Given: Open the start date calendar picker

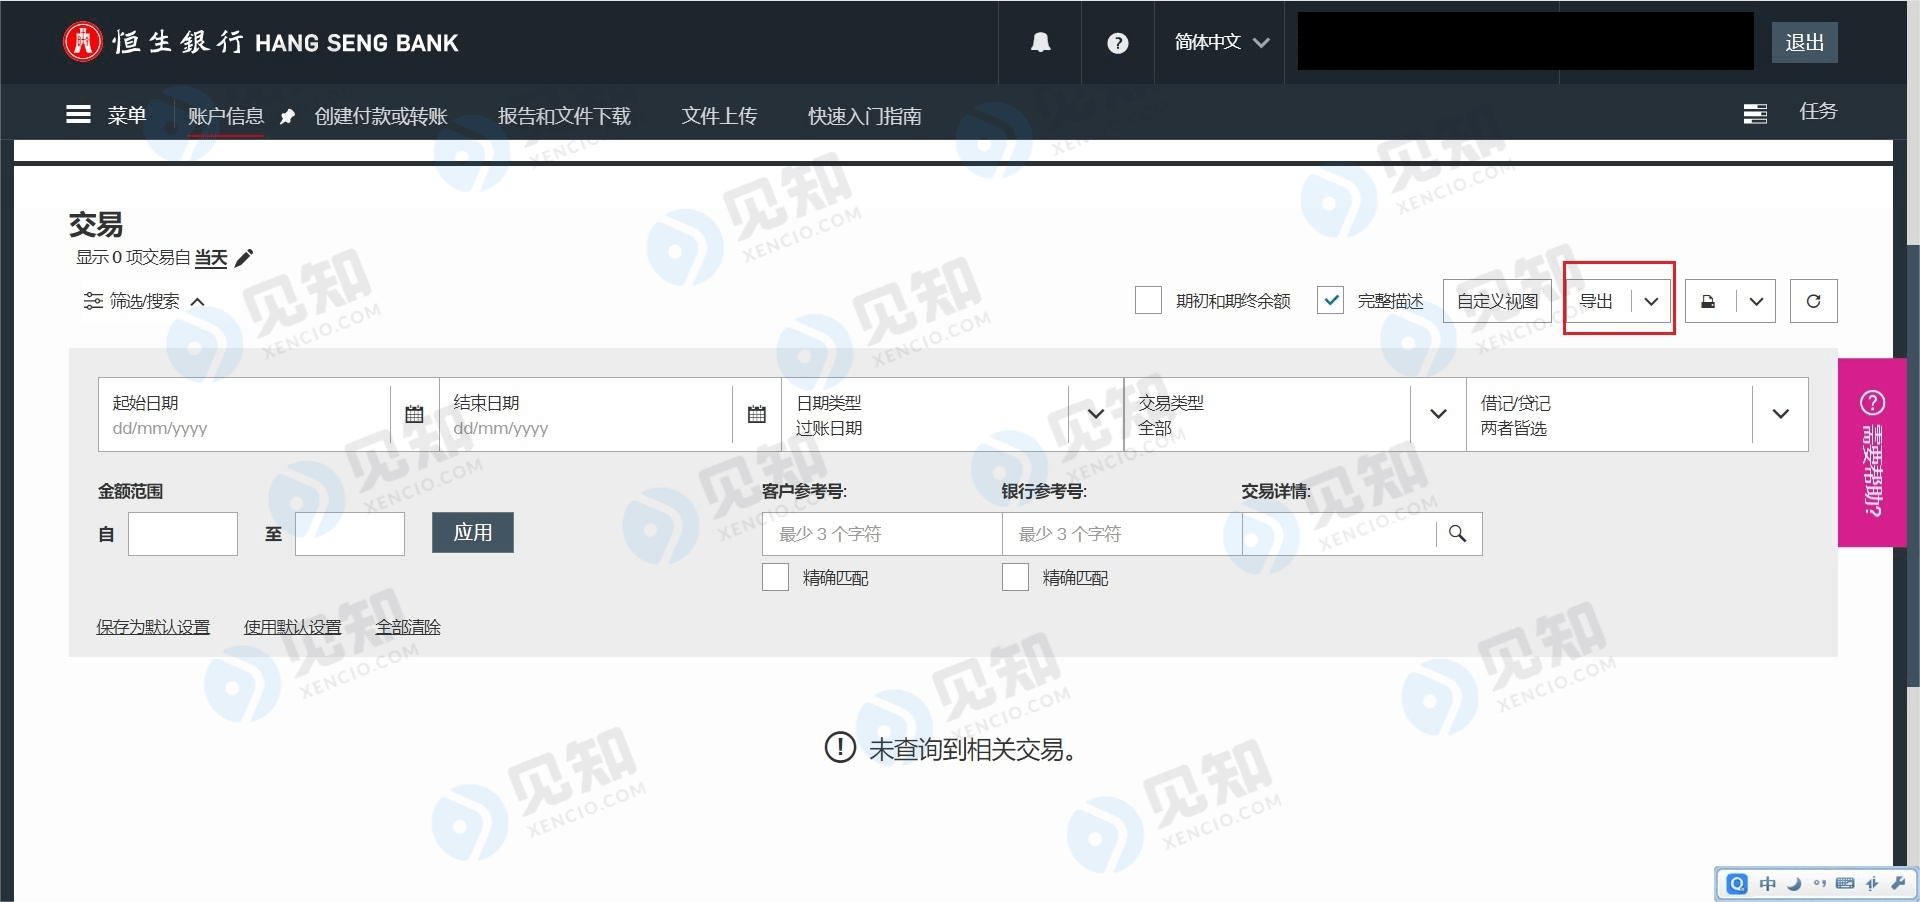Looking at the screenshot, I should (414, 414).
